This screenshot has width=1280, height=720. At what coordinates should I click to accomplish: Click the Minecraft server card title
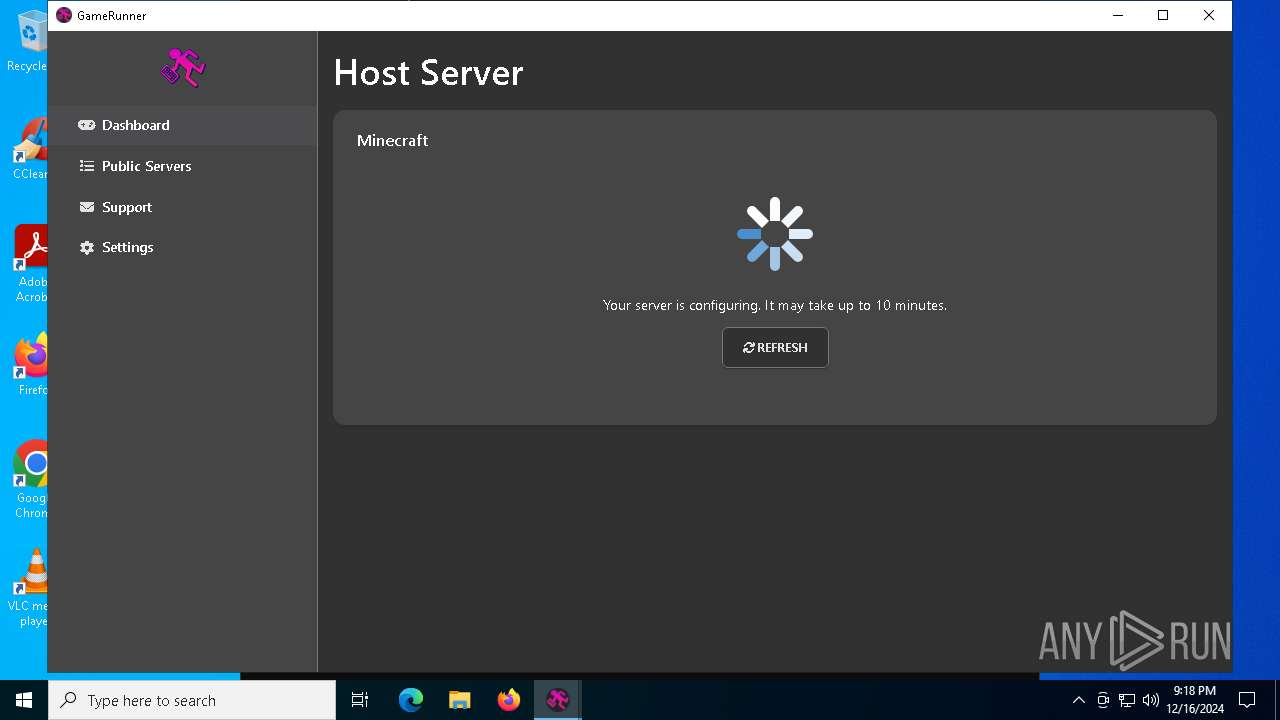392,140
